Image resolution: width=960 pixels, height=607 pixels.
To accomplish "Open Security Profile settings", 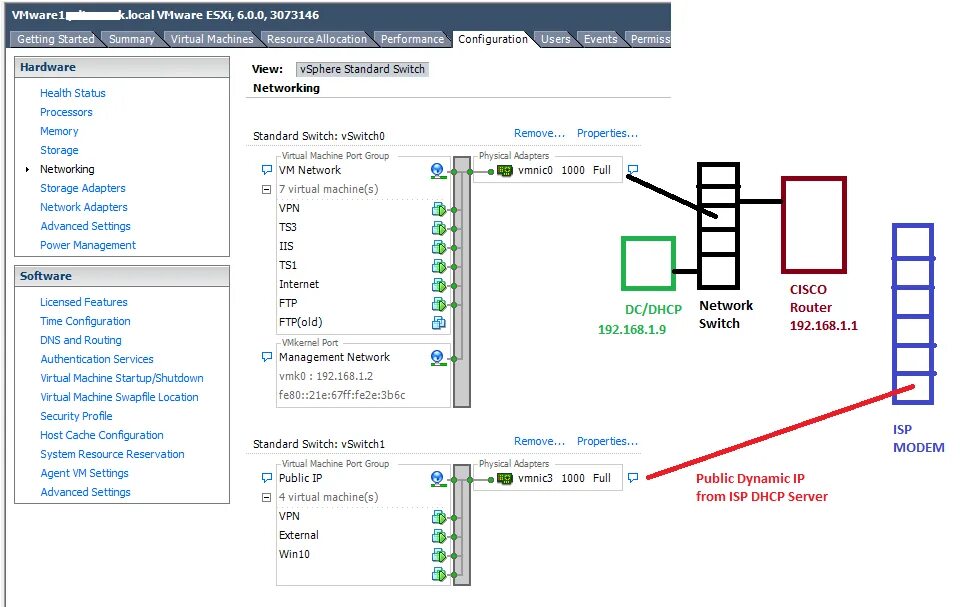I will [77, 416].
